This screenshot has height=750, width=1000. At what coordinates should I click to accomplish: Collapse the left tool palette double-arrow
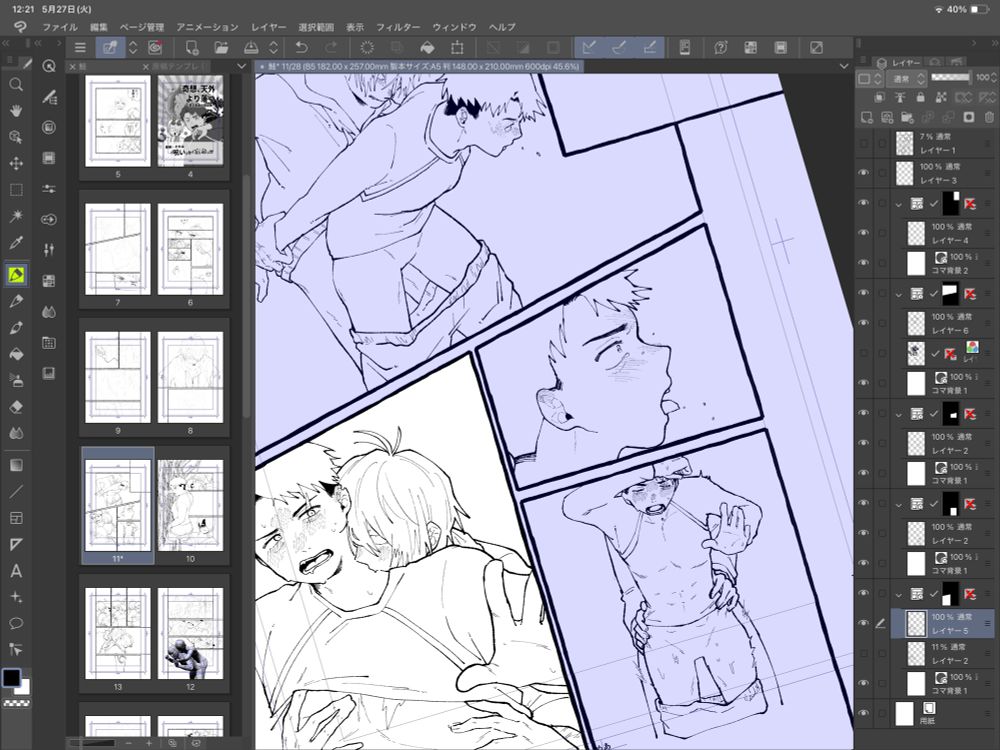[6, 43]
